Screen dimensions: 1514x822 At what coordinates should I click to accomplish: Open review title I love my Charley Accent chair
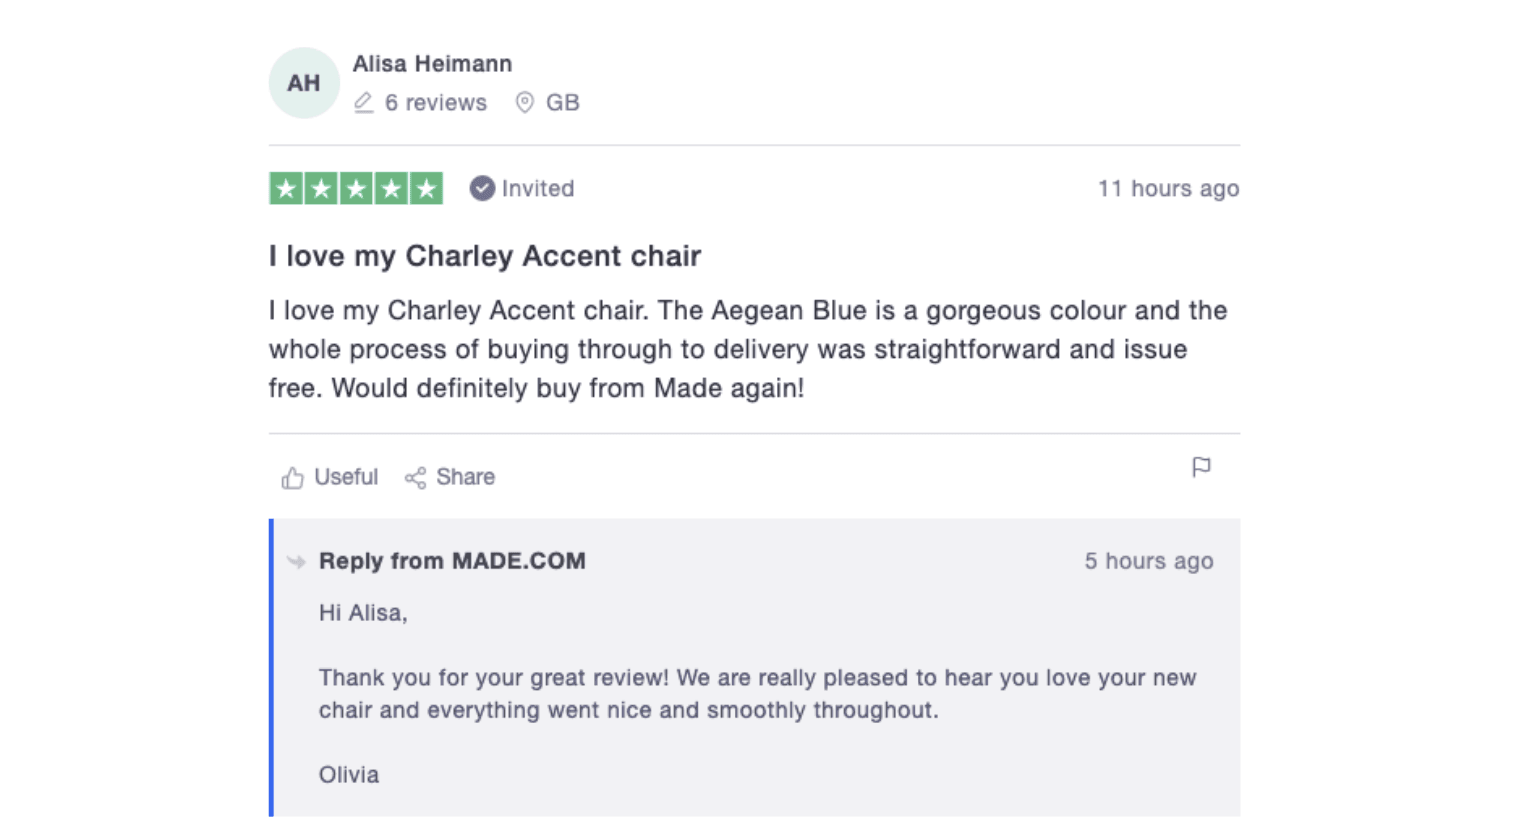[485, 256]
